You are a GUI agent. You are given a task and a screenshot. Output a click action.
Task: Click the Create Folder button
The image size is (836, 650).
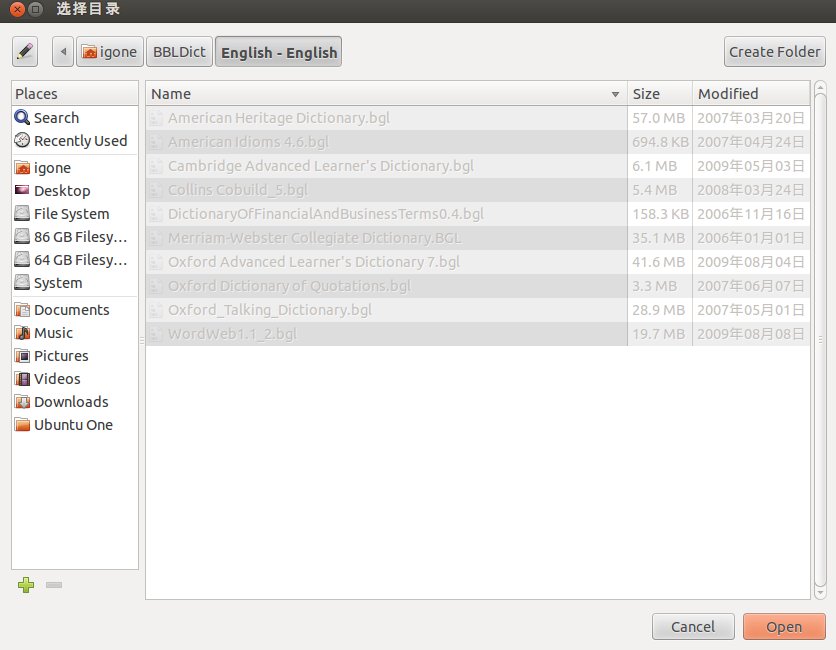click(x=774, y=52)
